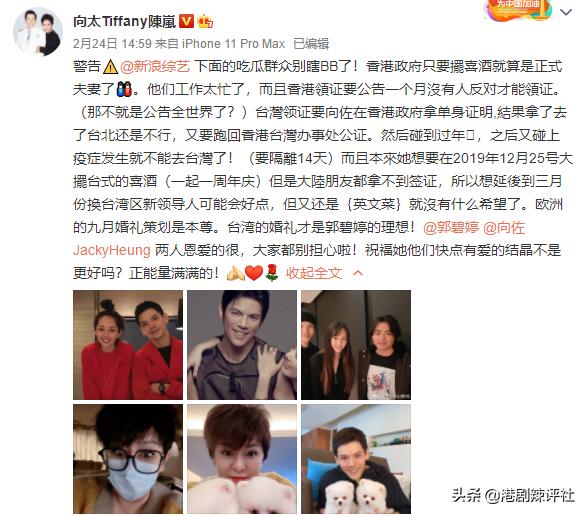Collapse the post with 收起全文
Image resolution: width=588 pixels, height=516 pixels.
(314, 273)
